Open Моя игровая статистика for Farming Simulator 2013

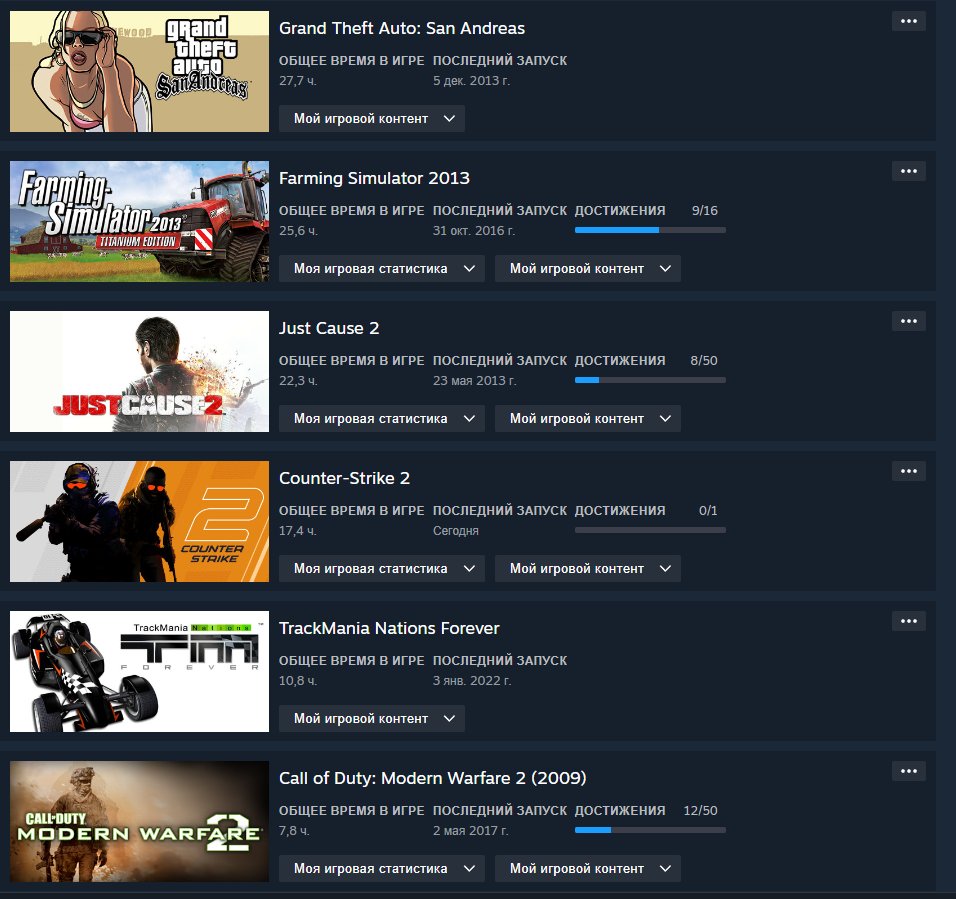pos(380,268)
